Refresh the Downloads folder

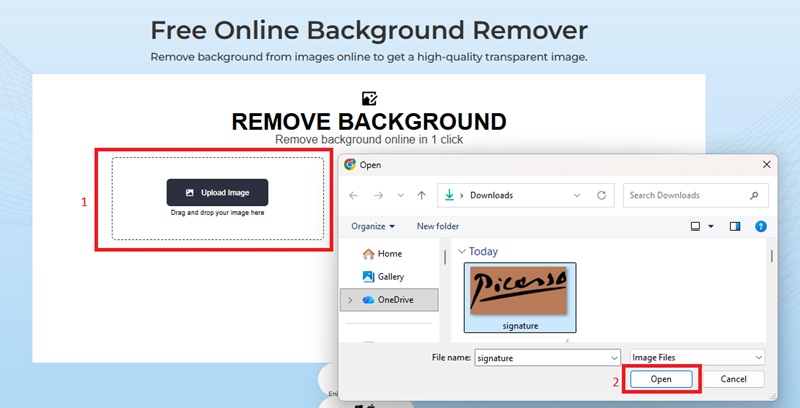(602, 195)
